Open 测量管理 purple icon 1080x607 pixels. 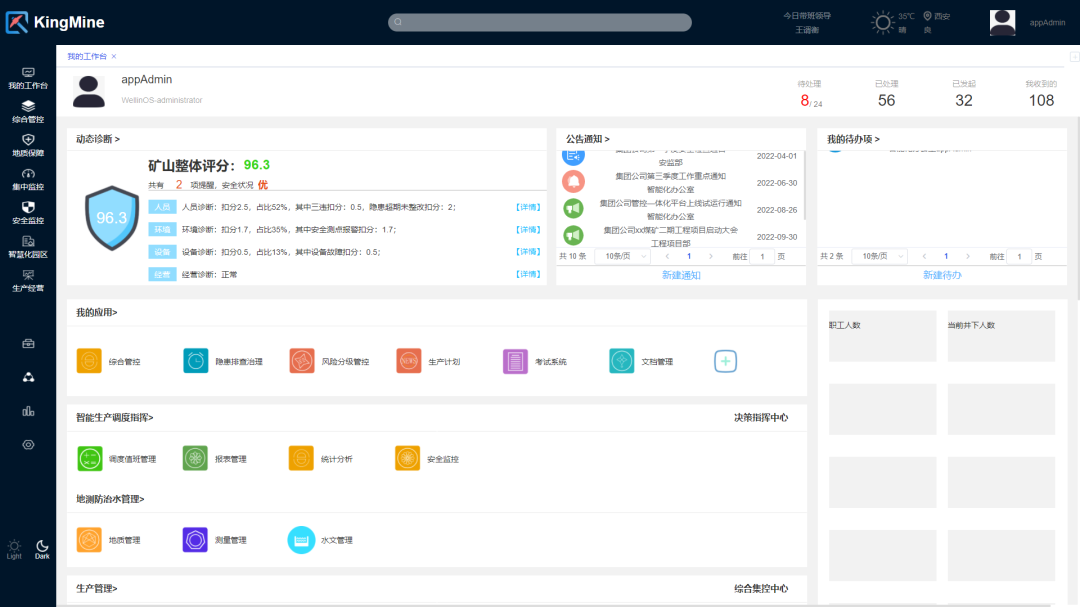point(195,540)
